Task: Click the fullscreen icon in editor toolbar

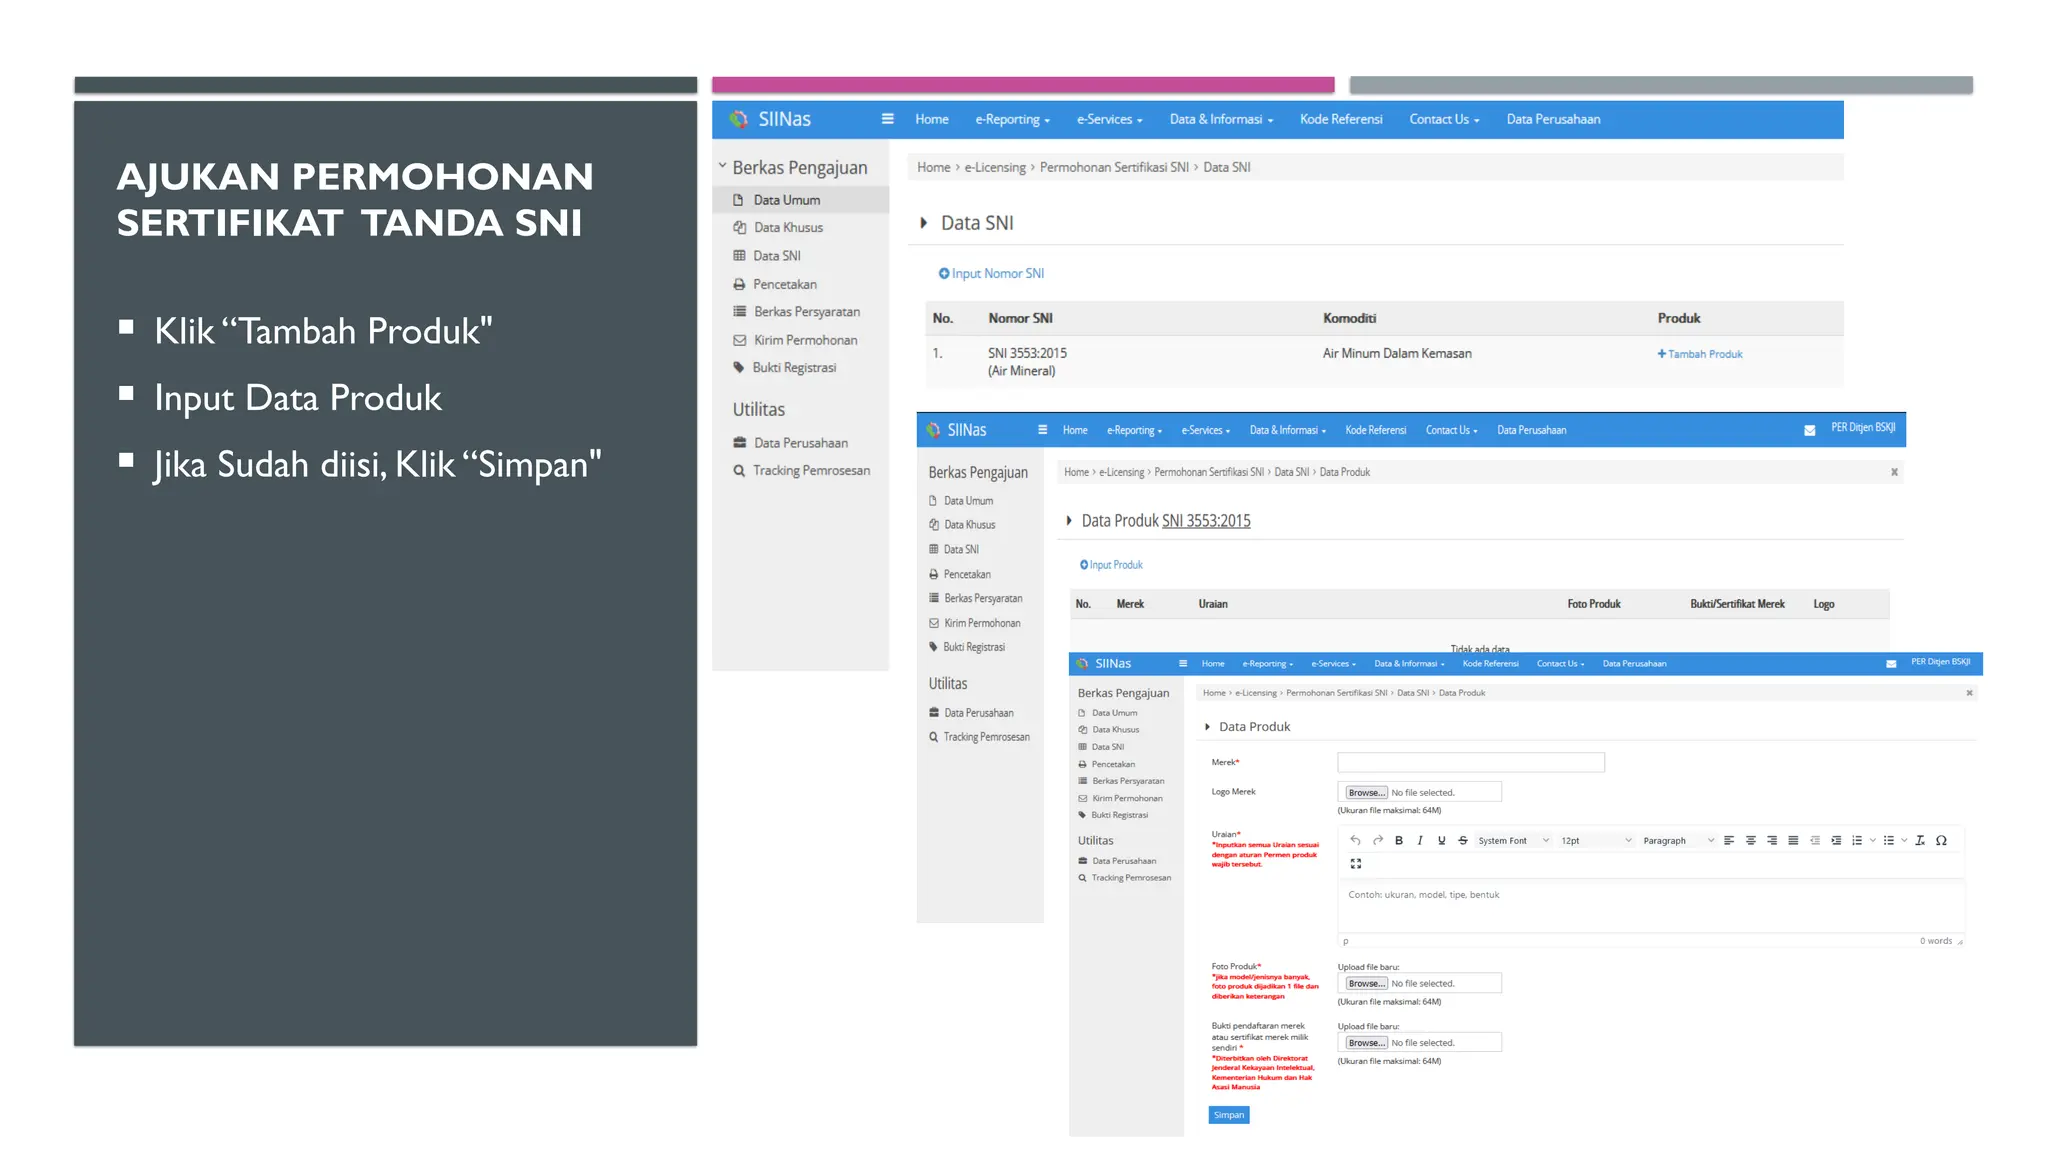Action: pos(1356,863)
